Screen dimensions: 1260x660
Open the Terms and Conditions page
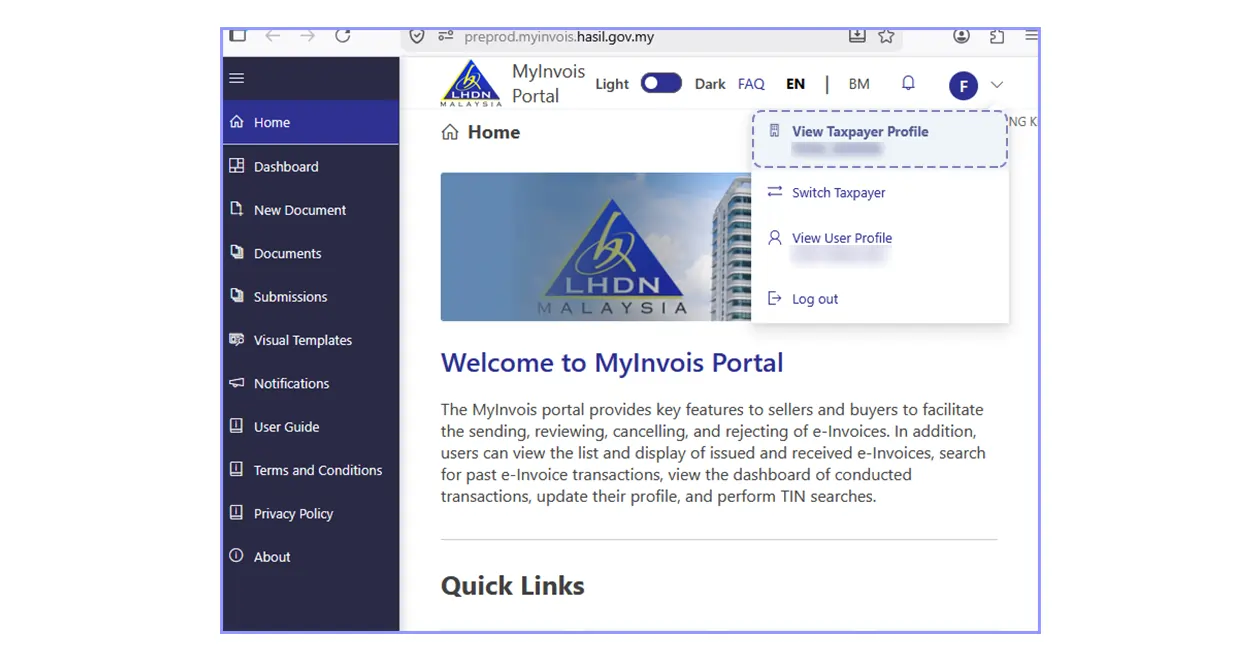click(318, 470)
